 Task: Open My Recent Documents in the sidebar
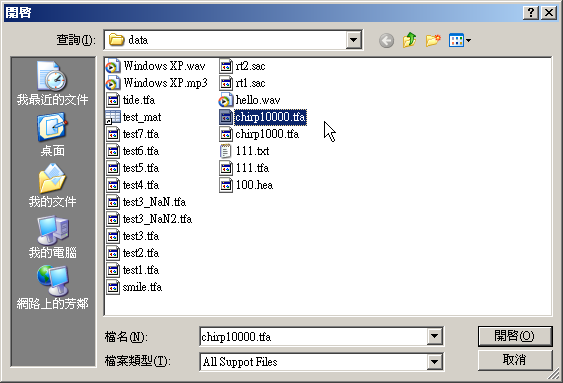[x=52, y=83]
